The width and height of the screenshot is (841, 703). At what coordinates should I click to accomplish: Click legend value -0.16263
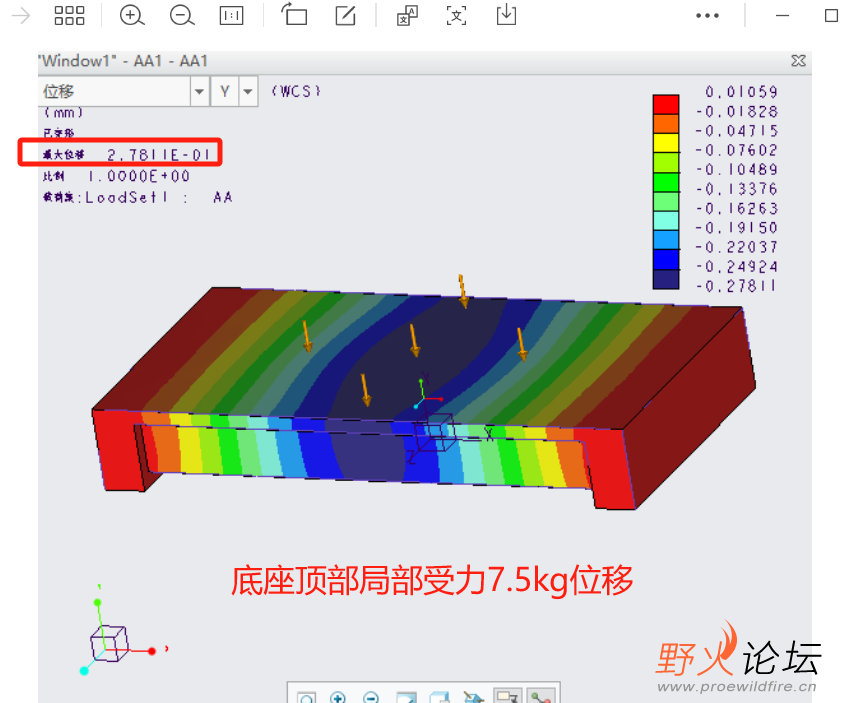click(736, 208)
